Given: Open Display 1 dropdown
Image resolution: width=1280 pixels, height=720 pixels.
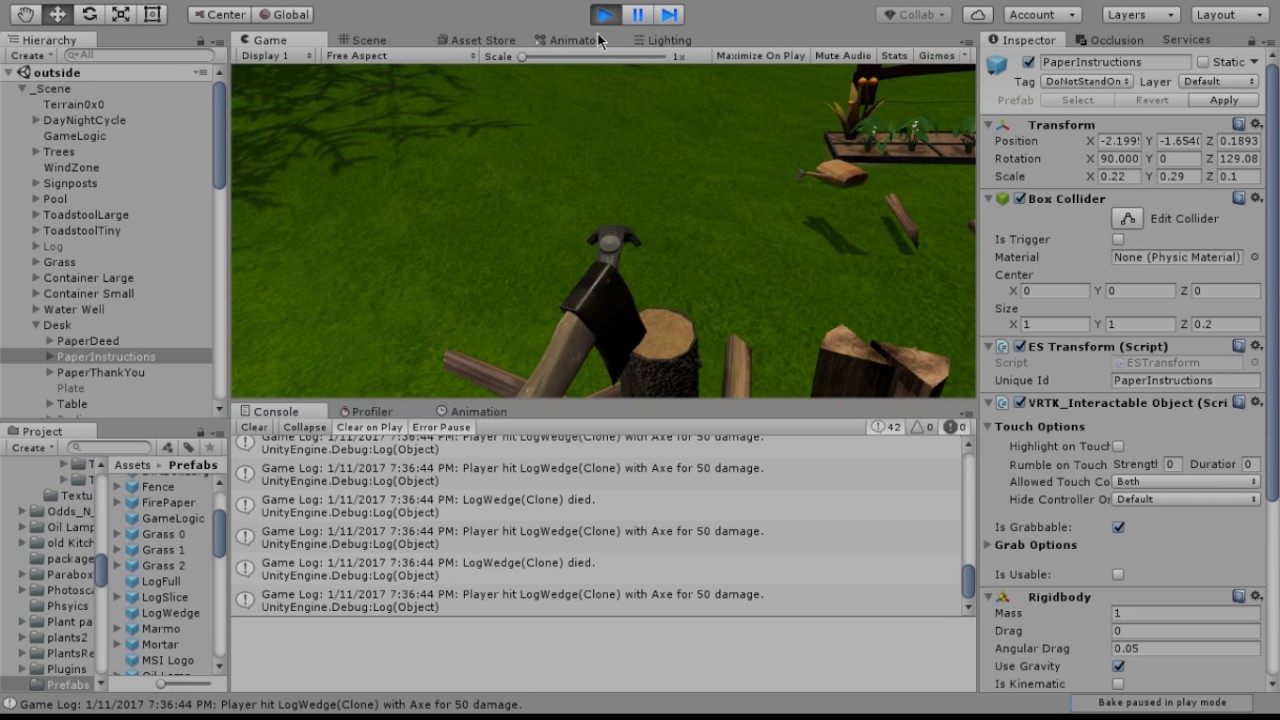Looking at the screenshot, I should point(277,56).
